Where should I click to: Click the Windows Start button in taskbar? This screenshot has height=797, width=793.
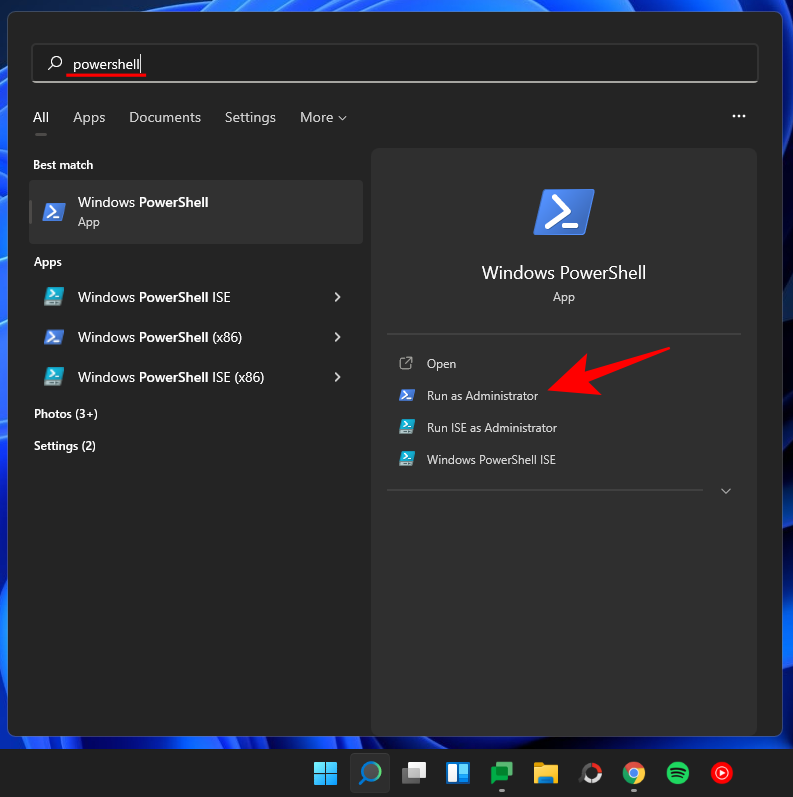(326, 773)
